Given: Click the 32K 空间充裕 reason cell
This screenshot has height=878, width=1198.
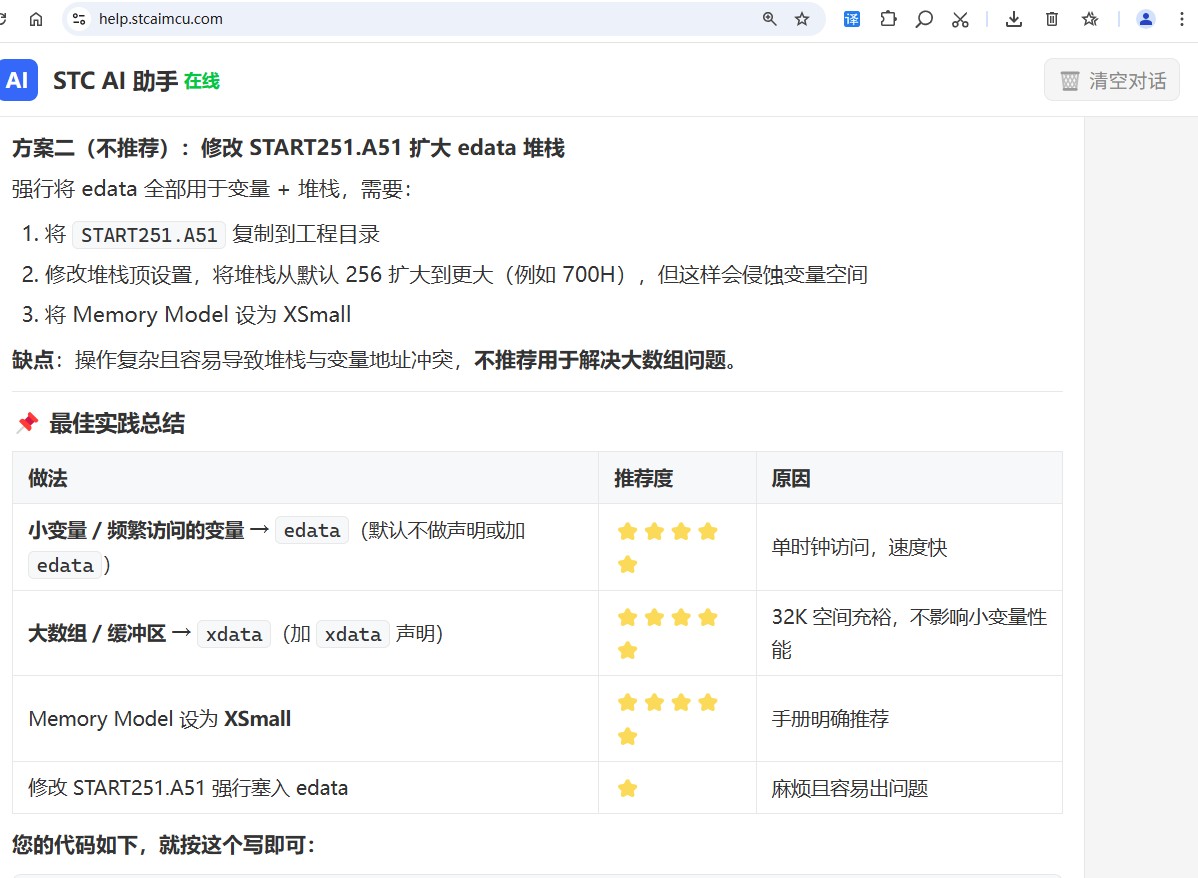Looking at the screenshot, I should [x=909, y=633].
